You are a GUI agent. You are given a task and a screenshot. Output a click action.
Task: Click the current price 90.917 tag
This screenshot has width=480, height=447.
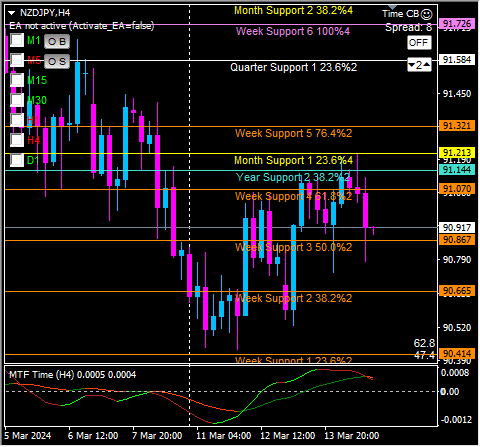pos(457,228)
